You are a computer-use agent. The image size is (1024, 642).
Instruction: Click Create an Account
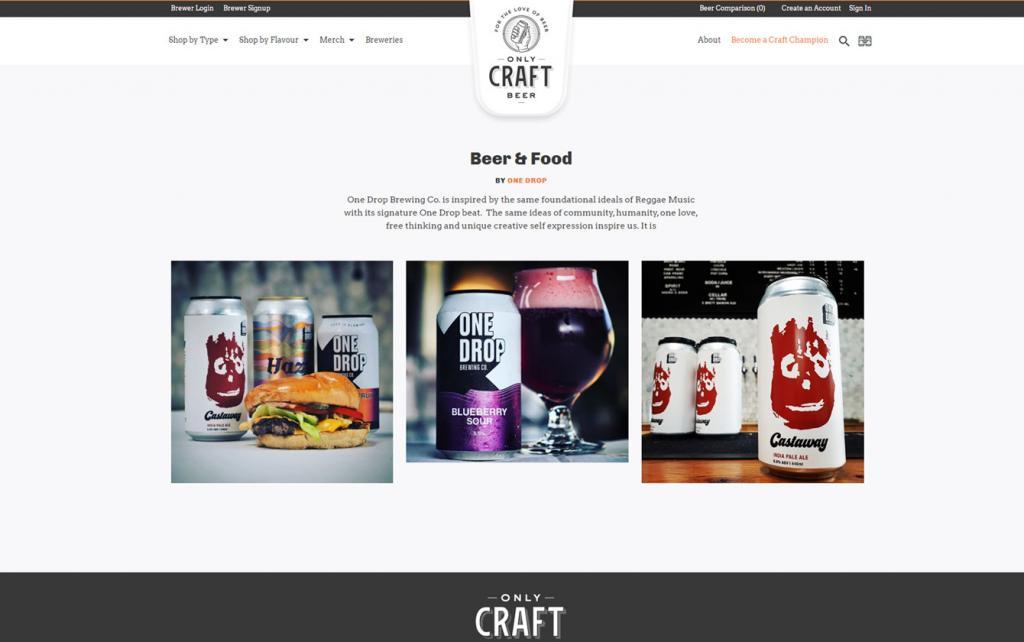[811, 8]
